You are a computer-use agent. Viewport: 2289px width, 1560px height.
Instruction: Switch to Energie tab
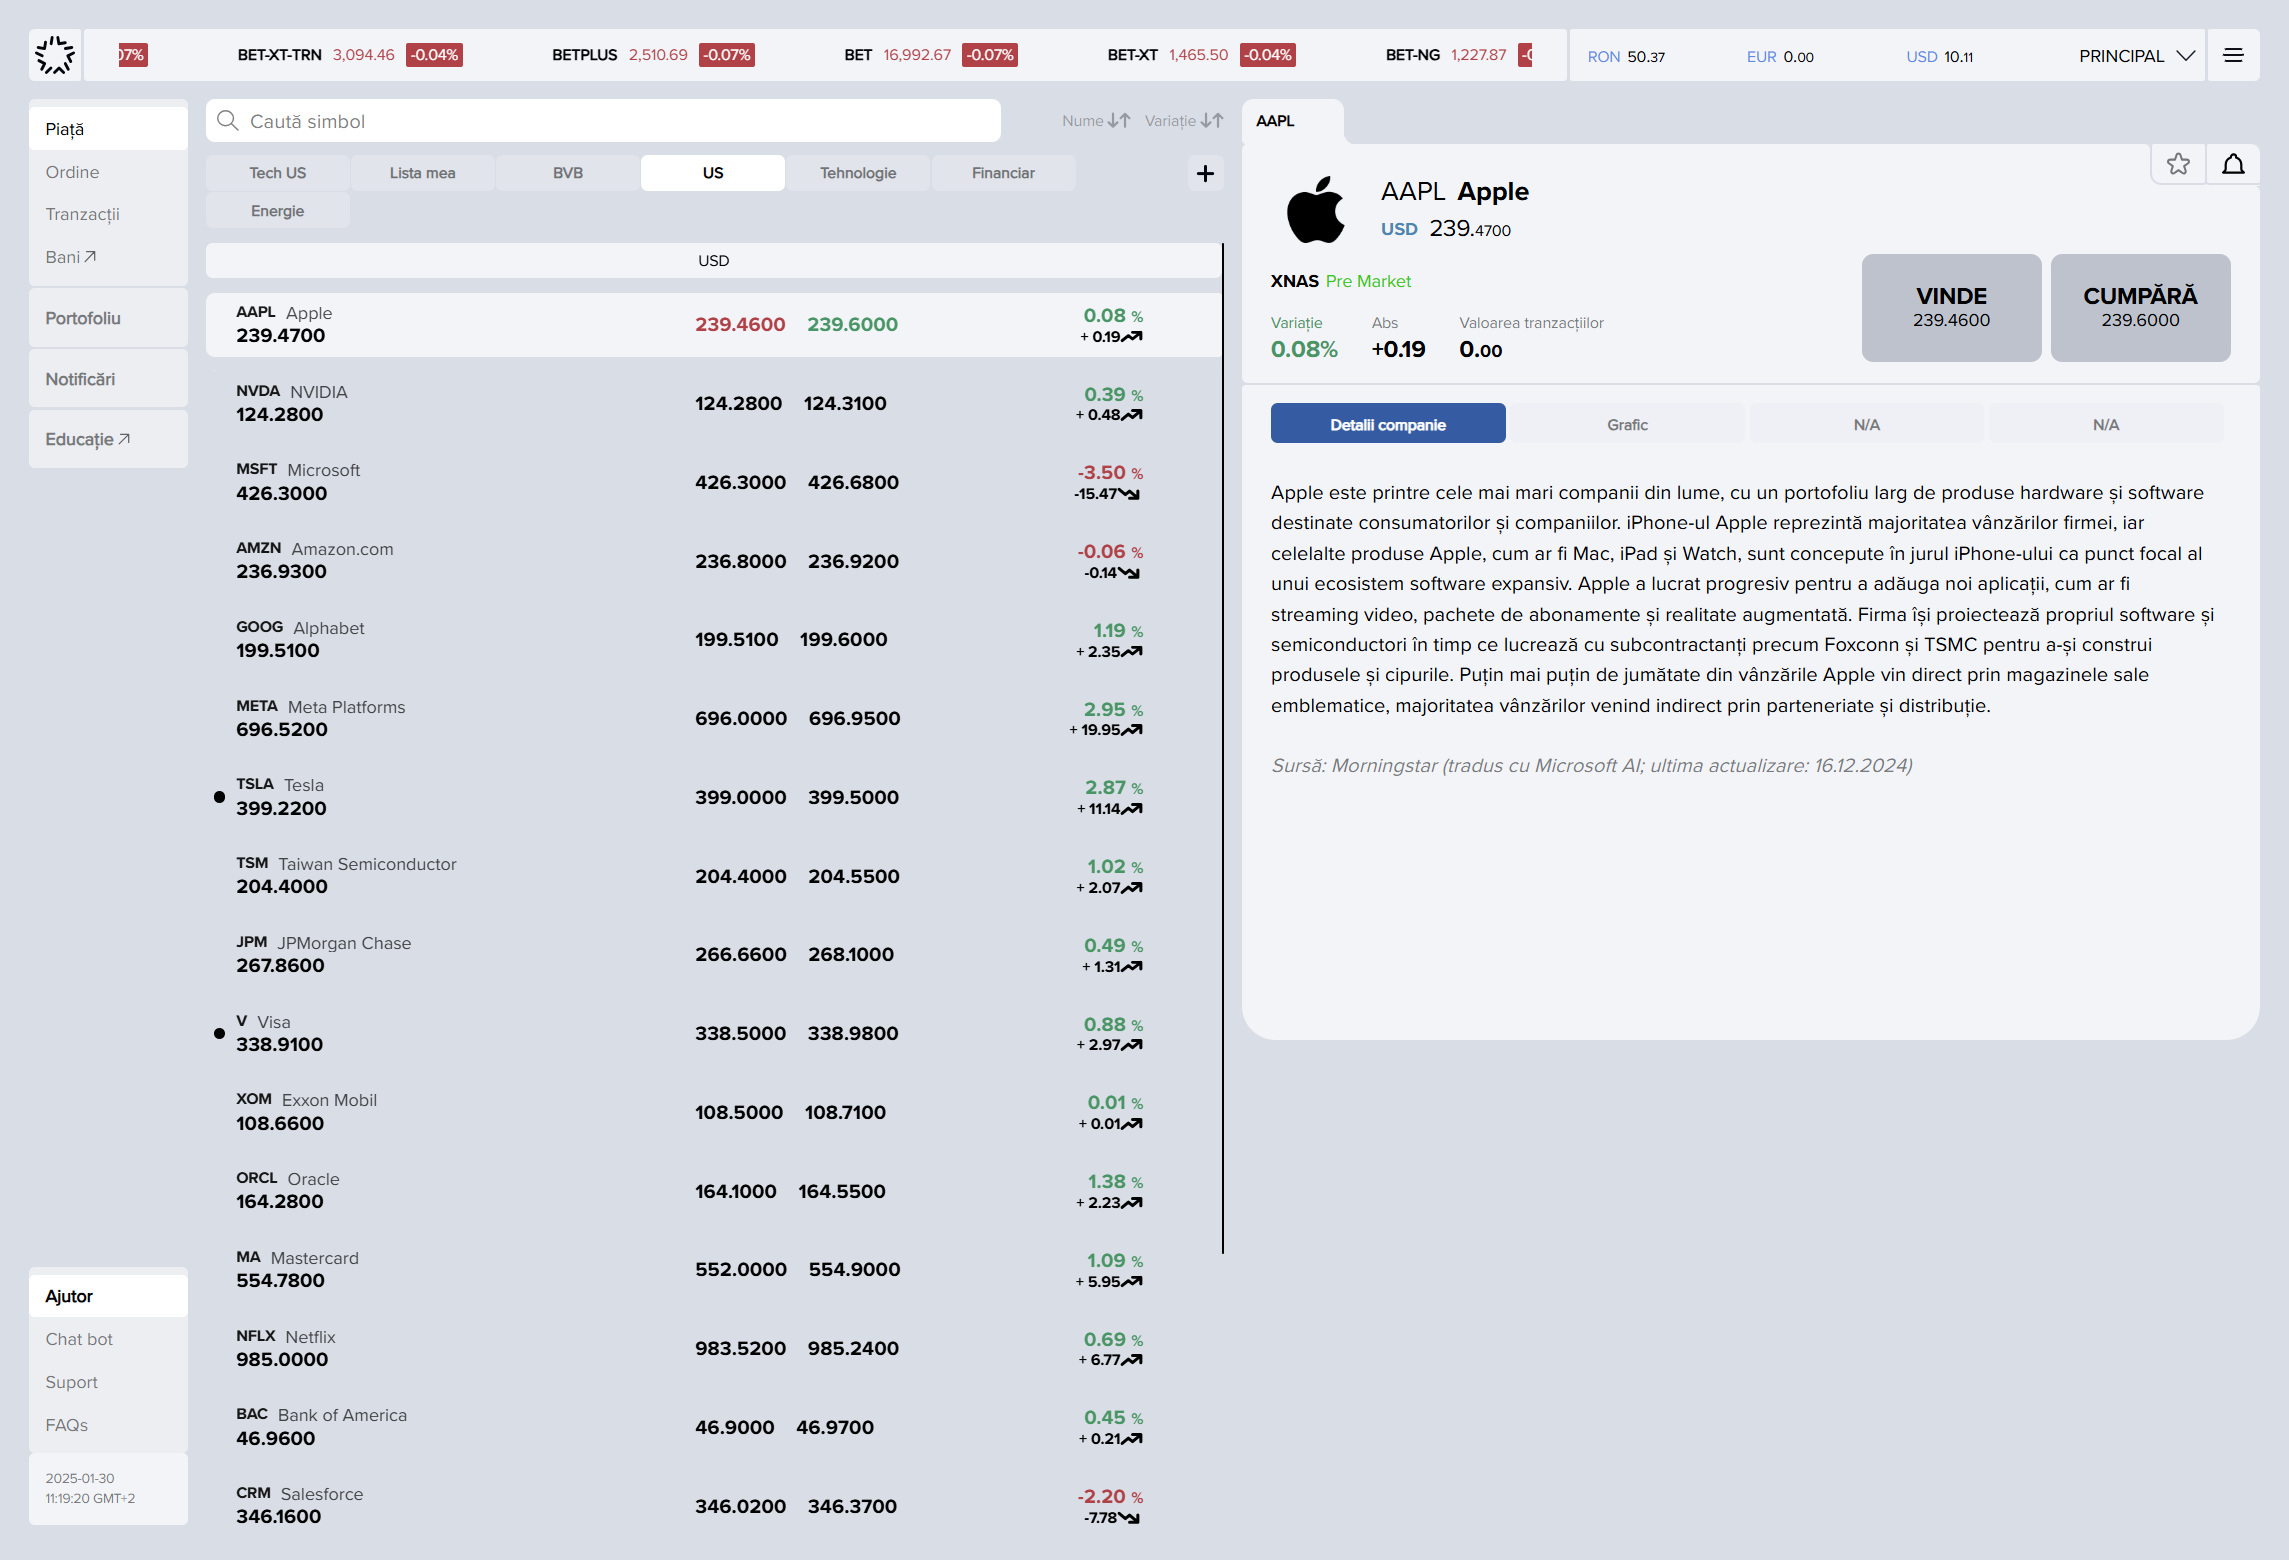pyautogui.click(x=277, y=211)
